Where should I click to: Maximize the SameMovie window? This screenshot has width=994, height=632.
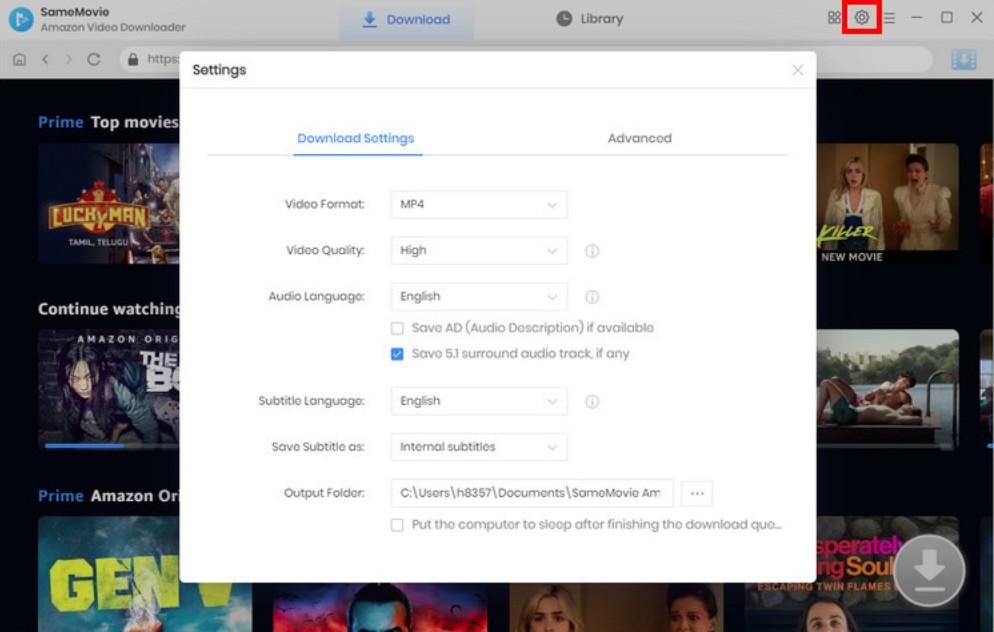946,18
